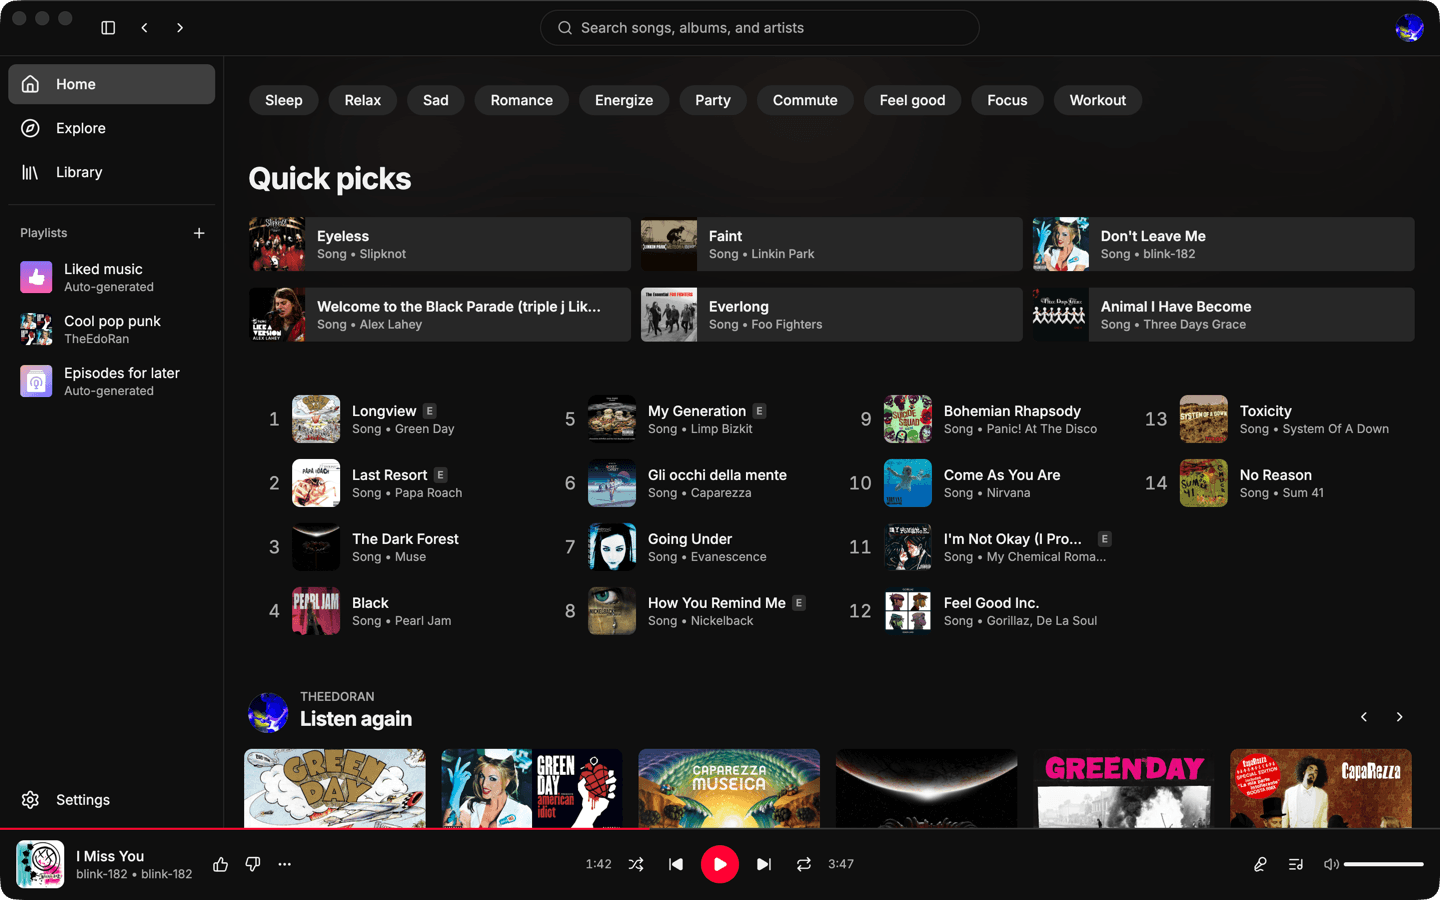Viewport: 1440px width, 900px height.
Task: Open Liked music playlist icon
Action: [x=36, y=277]
